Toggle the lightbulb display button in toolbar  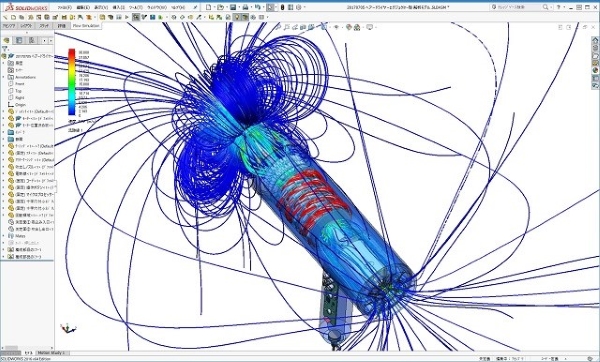tap(237, 17)
